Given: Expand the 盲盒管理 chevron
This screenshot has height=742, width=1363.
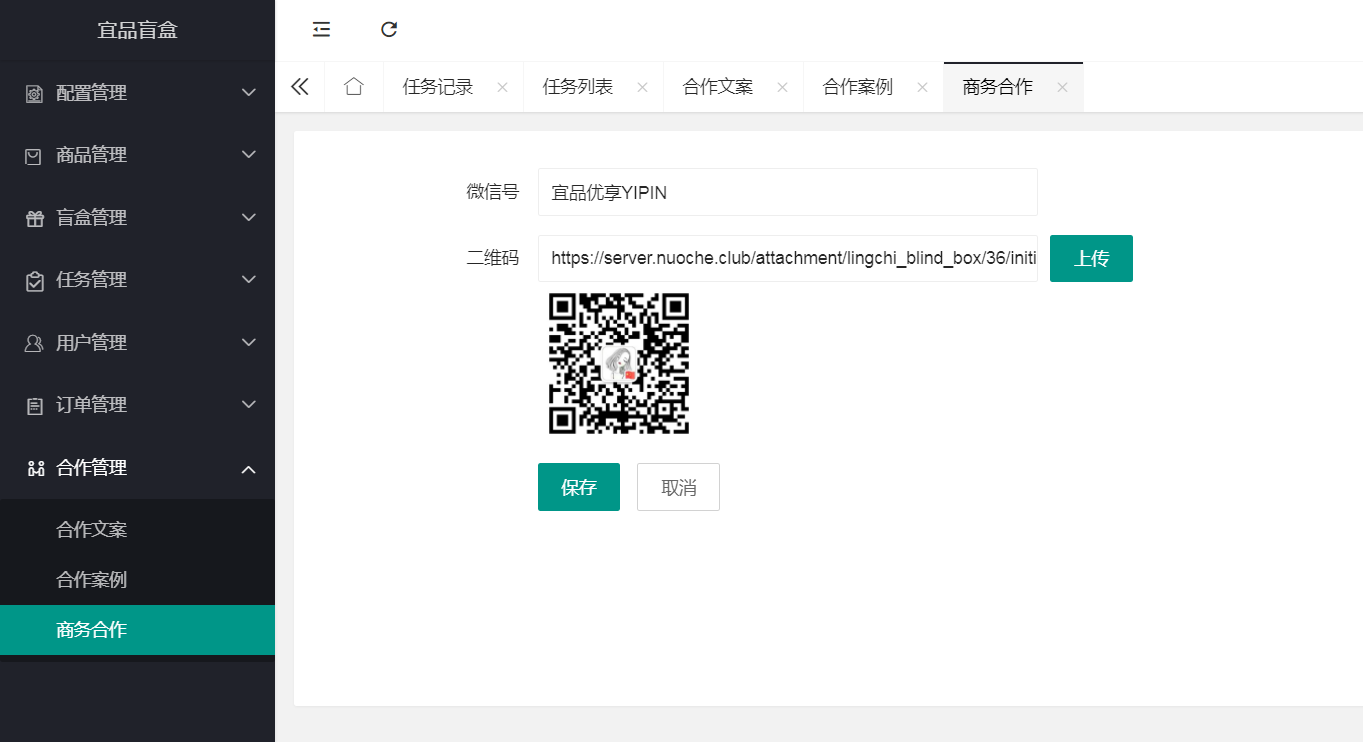Looking at the screenshot, I should 250,217.
